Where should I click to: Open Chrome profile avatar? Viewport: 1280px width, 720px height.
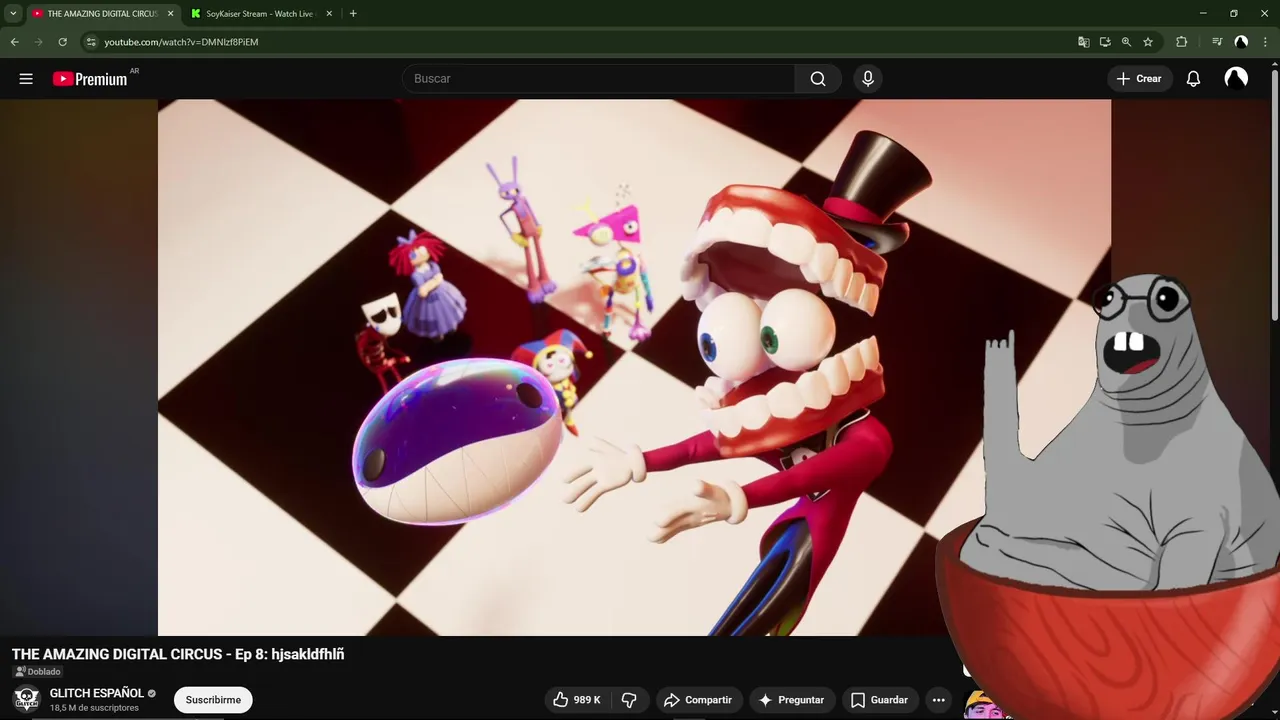[1241, 42]
